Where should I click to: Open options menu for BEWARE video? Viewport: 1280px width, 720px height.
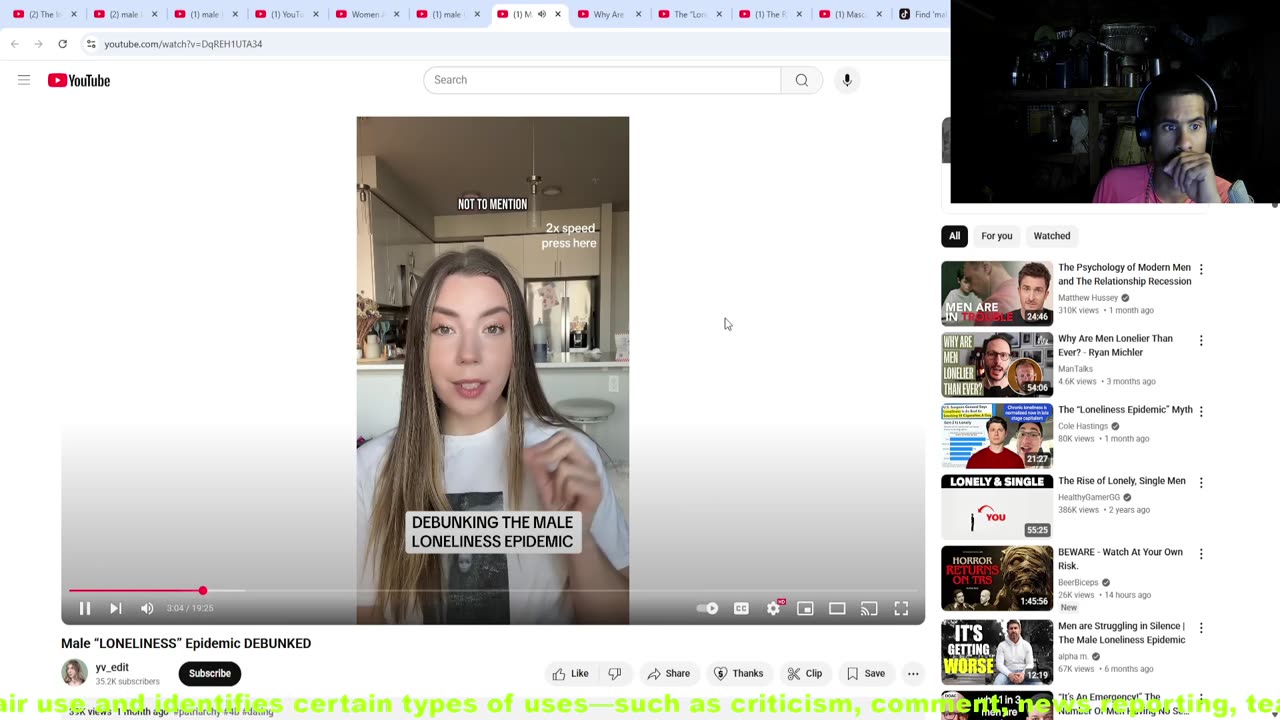coord(1201,554)
